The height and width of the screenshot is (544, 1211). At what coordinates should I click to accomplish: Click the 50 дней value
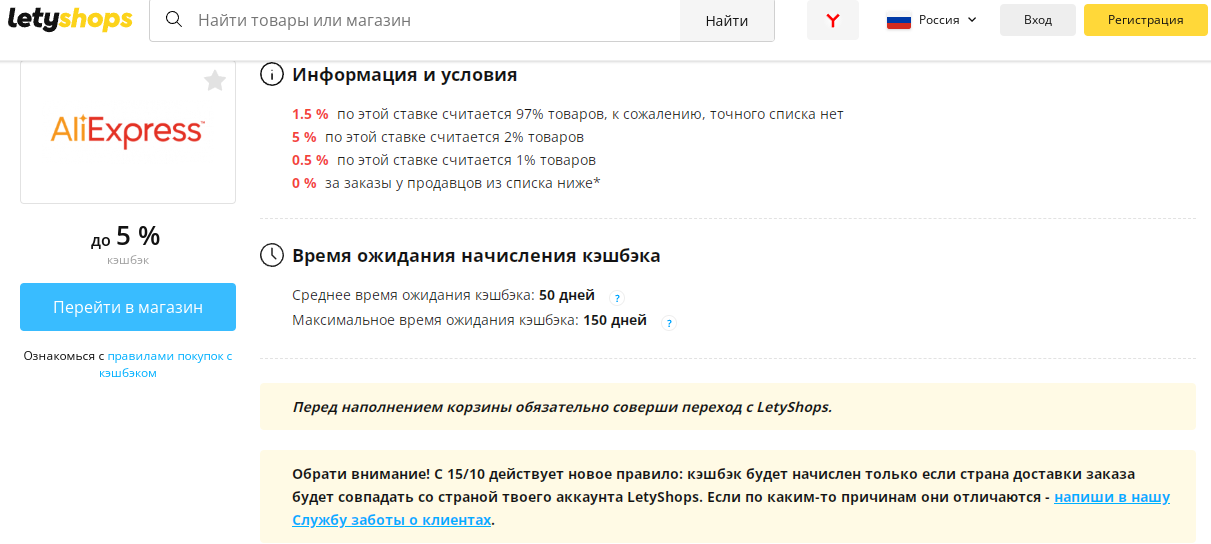[567, 295]
